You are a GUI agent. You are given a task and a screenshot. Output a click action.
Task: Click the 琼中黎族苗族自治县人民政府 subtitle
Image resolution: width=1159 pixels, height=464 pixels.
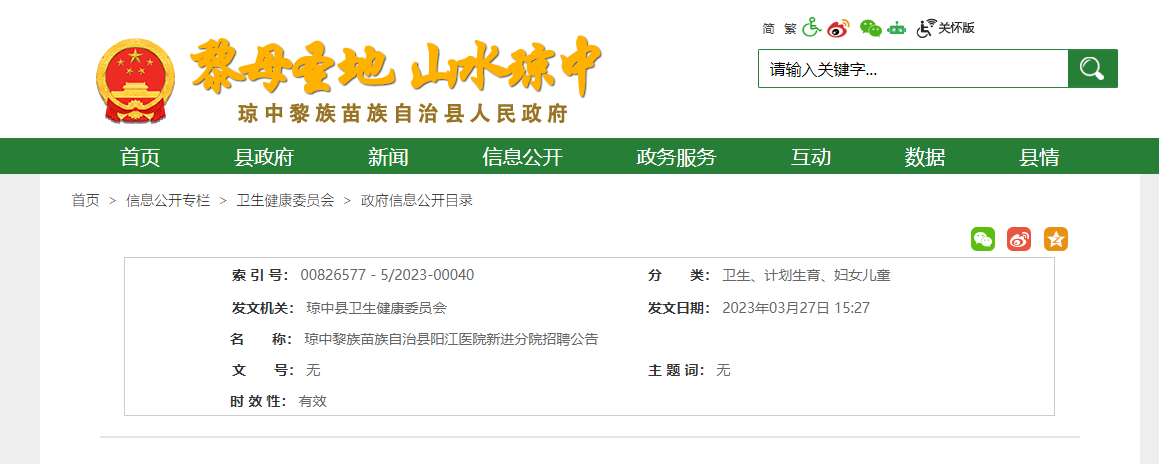[x=402, y=114]
